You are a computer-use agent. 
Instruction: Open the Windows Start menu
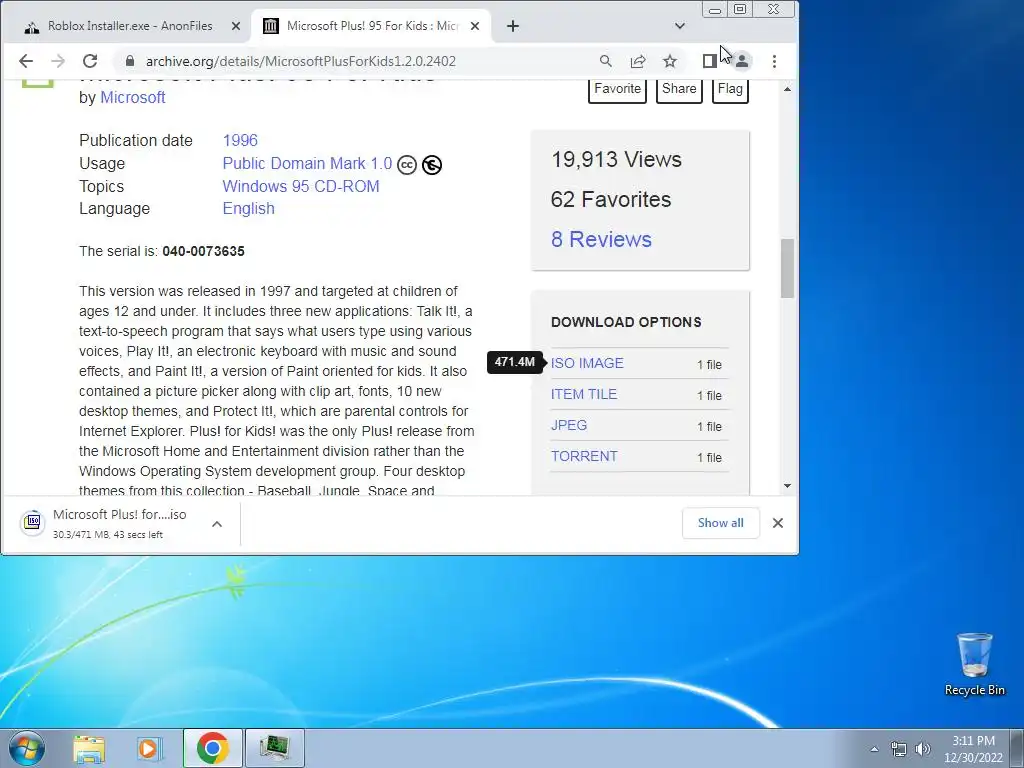(x=27, y=748)
